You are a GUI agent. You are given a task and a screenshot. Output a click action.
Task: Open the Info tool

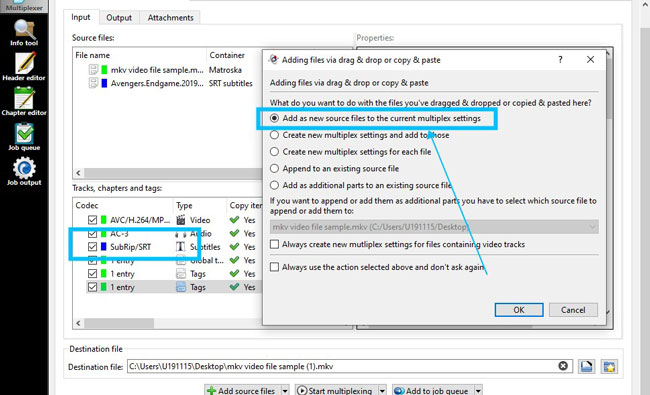click(24, 33)
